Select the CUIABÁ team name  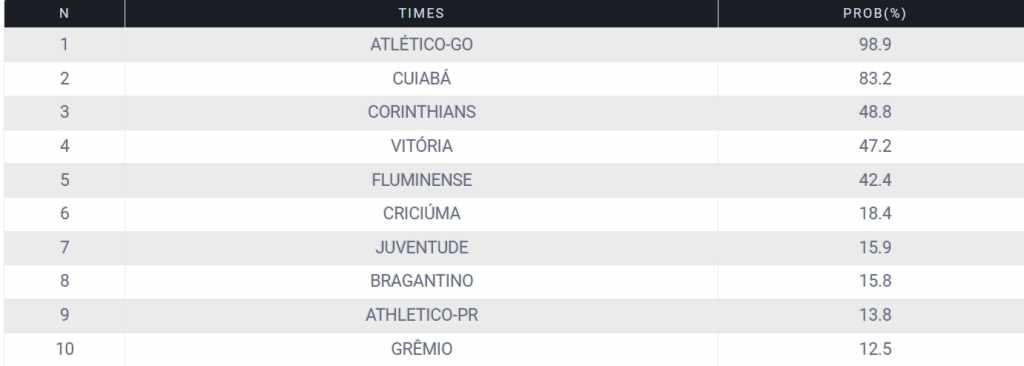[421, 78]
